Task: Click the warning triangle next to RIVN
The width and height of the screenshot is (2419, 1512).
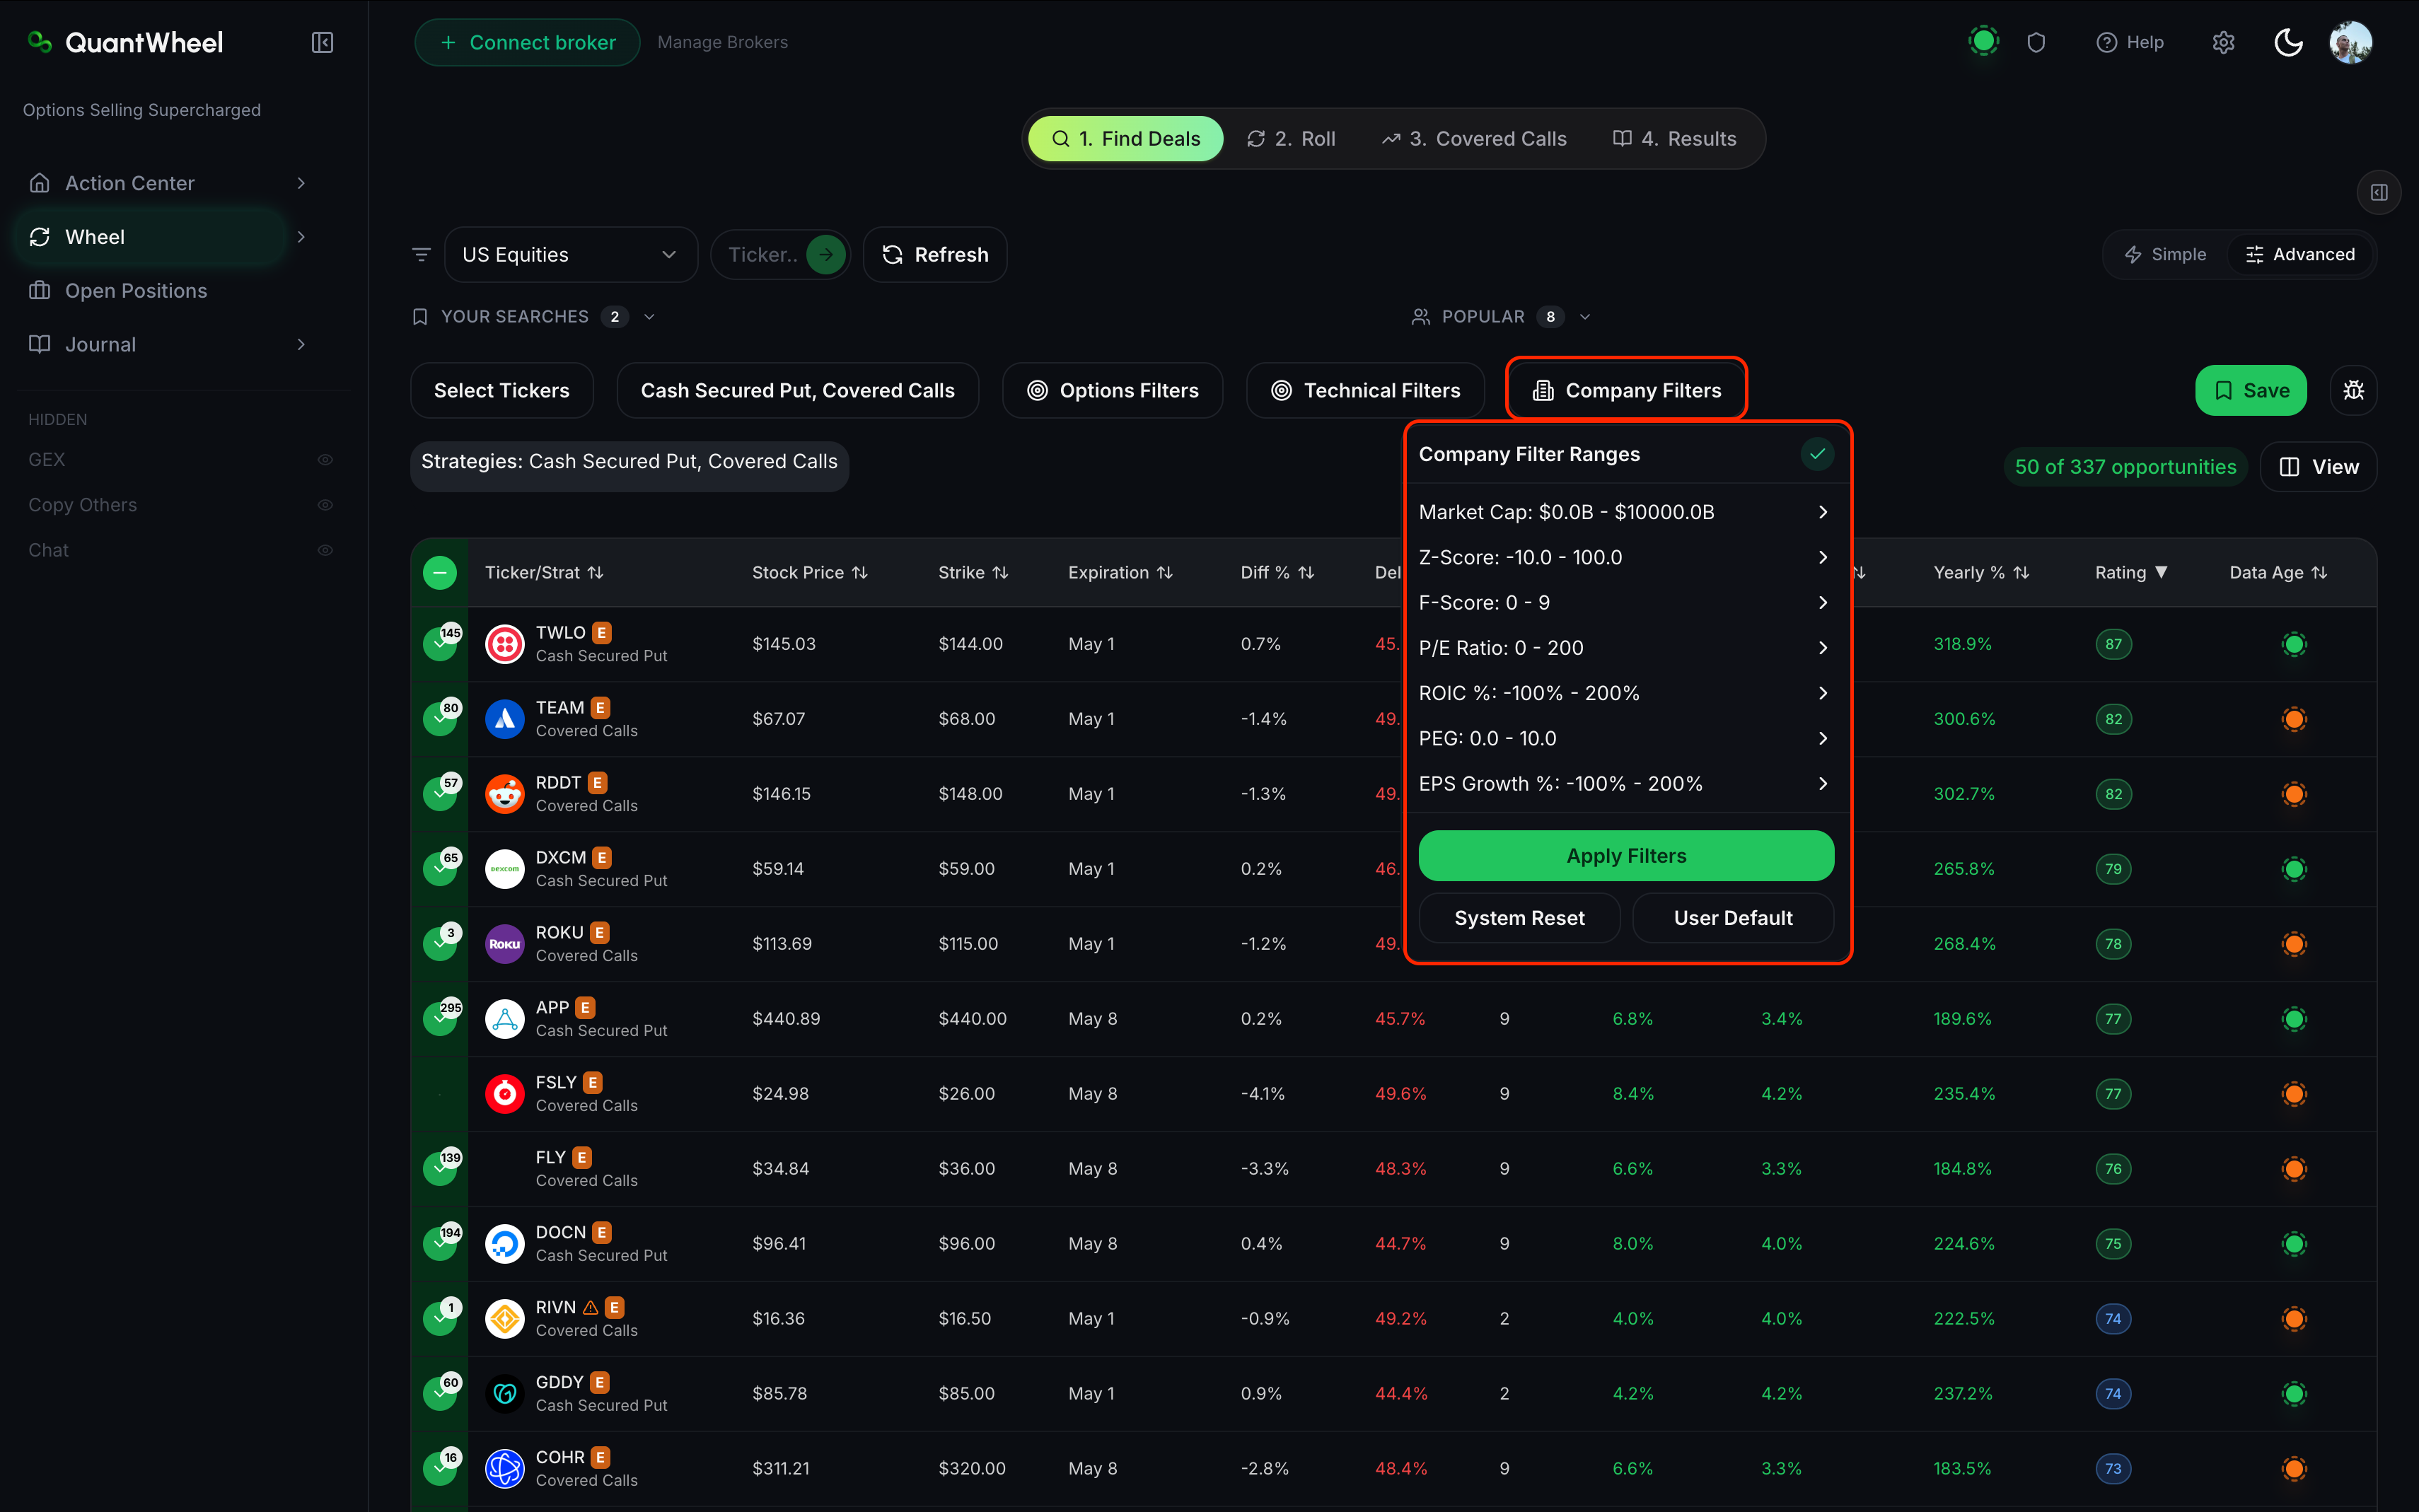Action: coord(591,1307)
